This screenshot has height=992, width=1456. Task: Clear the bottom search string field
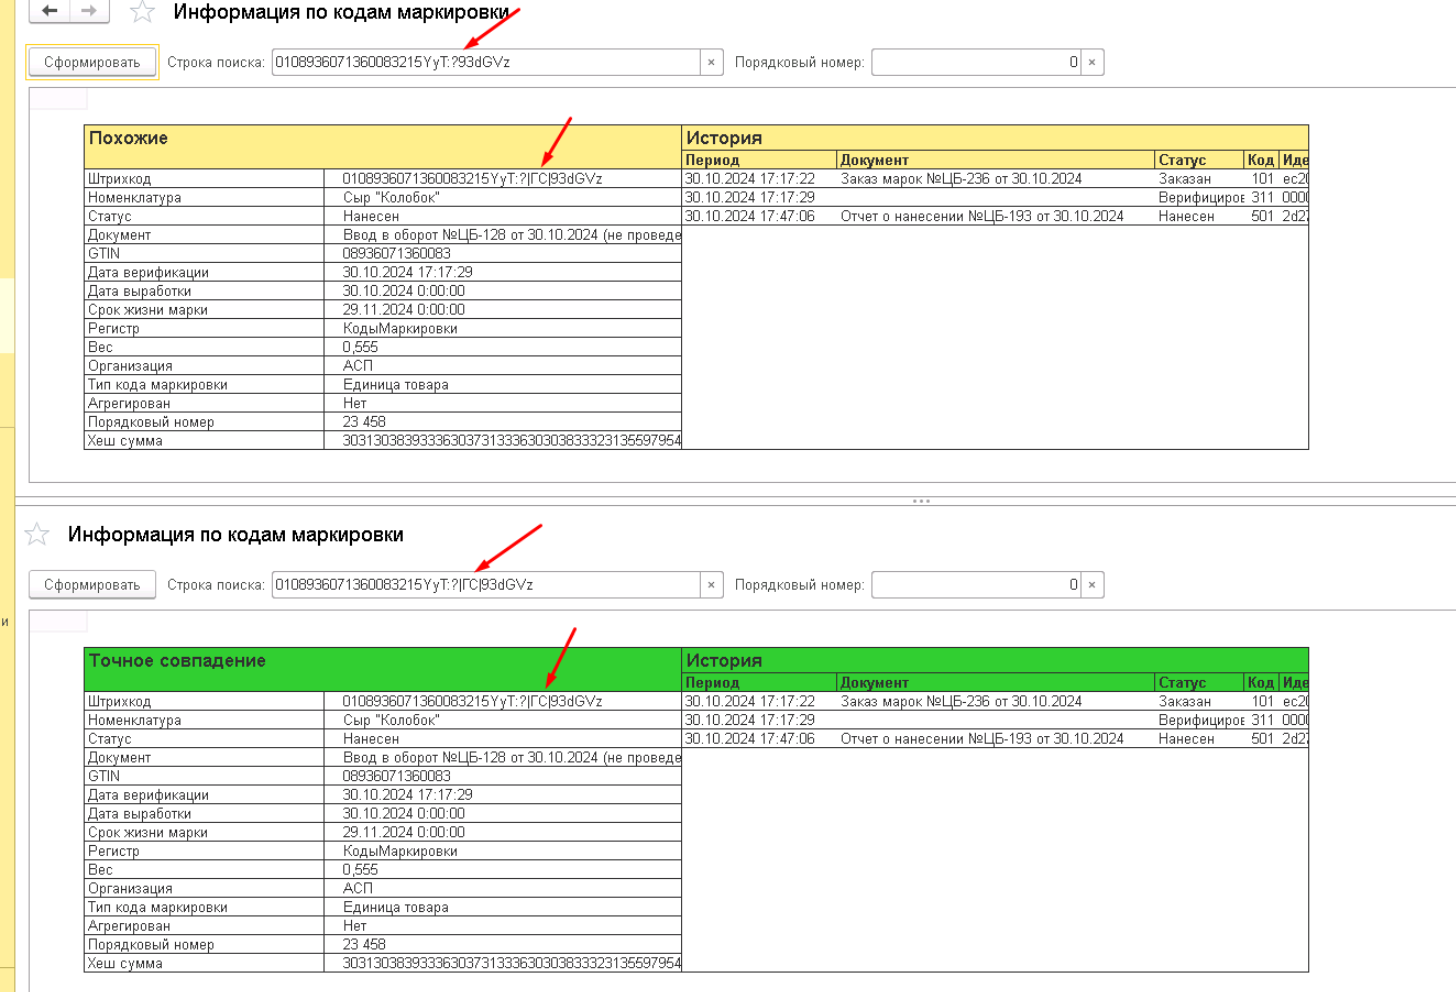711,585
